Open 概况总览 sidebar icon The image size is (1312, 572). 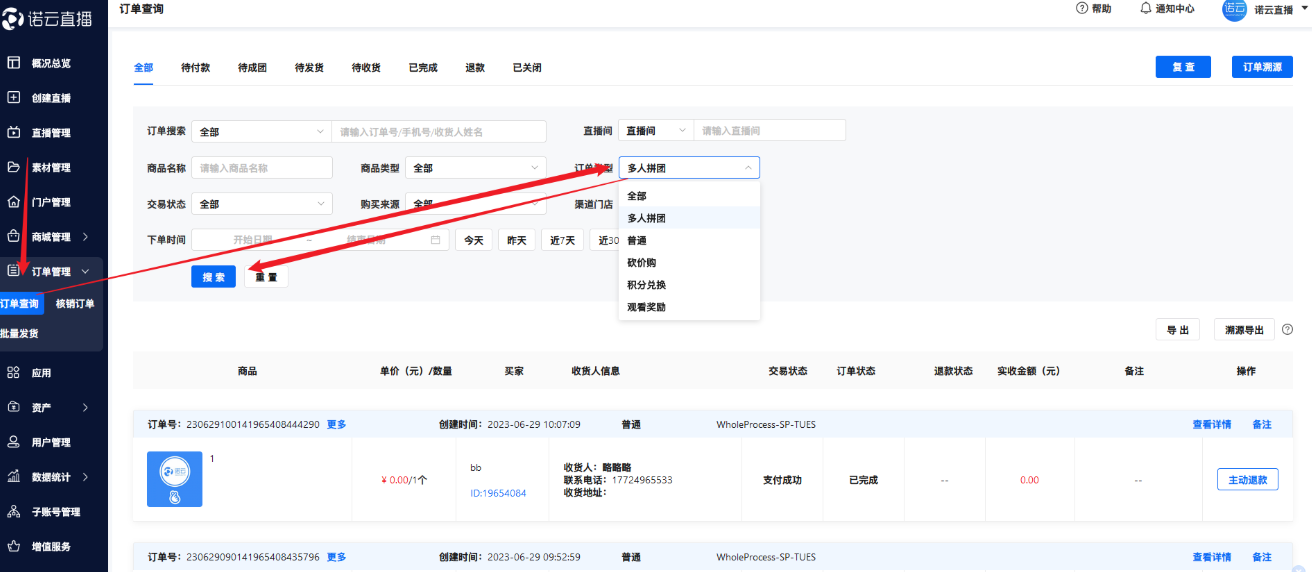(x=14, y=63)
